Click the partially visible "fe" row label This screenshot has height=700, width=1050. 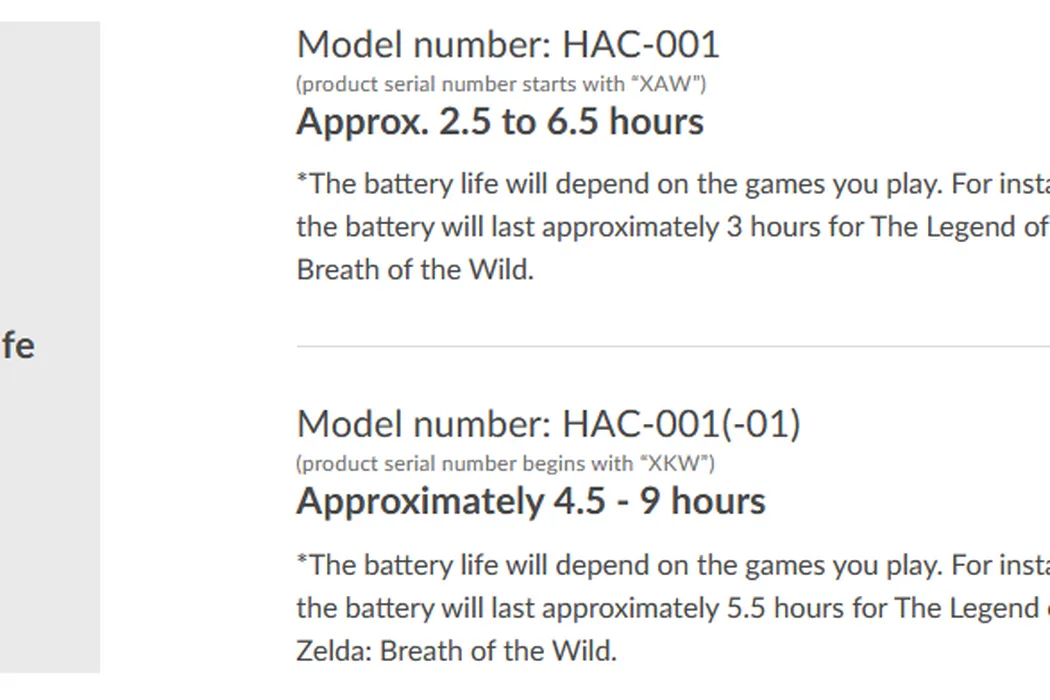tap(17, 346)
